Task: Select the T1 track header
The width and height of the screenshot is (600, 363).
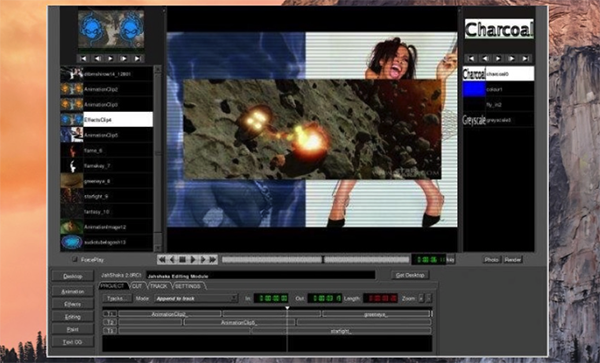Action: [110, 314]
